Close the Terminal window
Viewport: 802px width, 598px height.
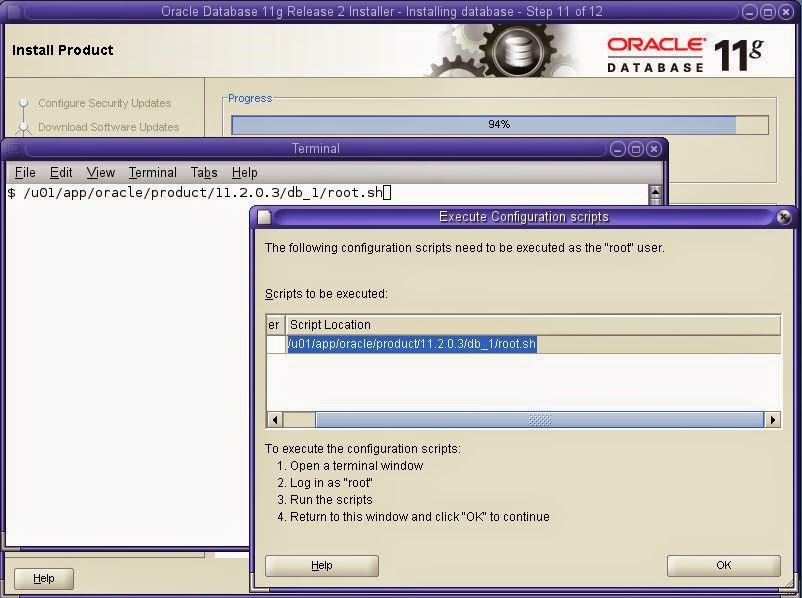tap(654, 149)
